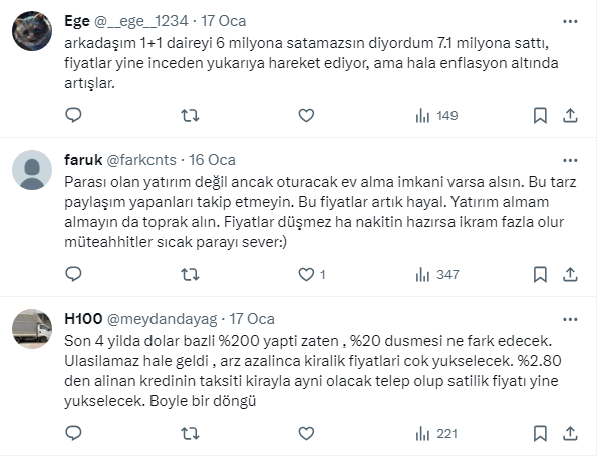Share Ege's tweet

tap(572, 115)
